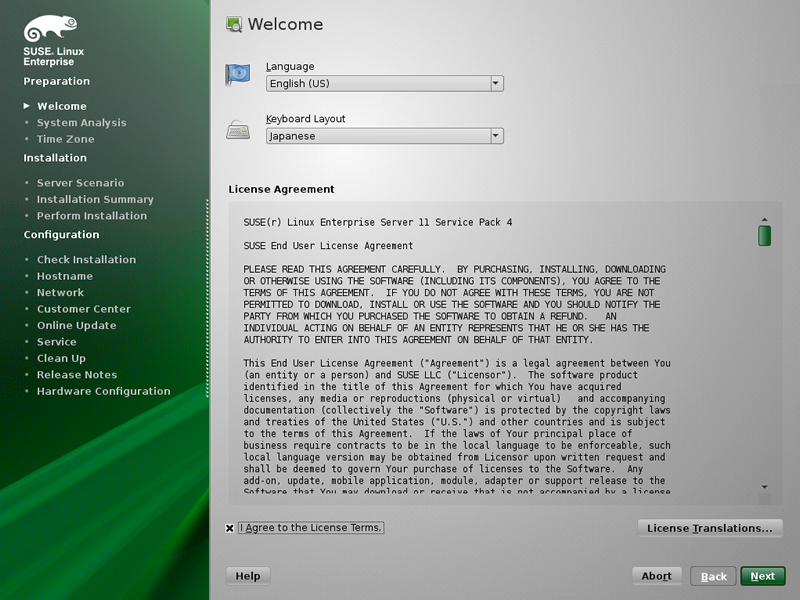Select Installation Summary step

coord(95,199)
